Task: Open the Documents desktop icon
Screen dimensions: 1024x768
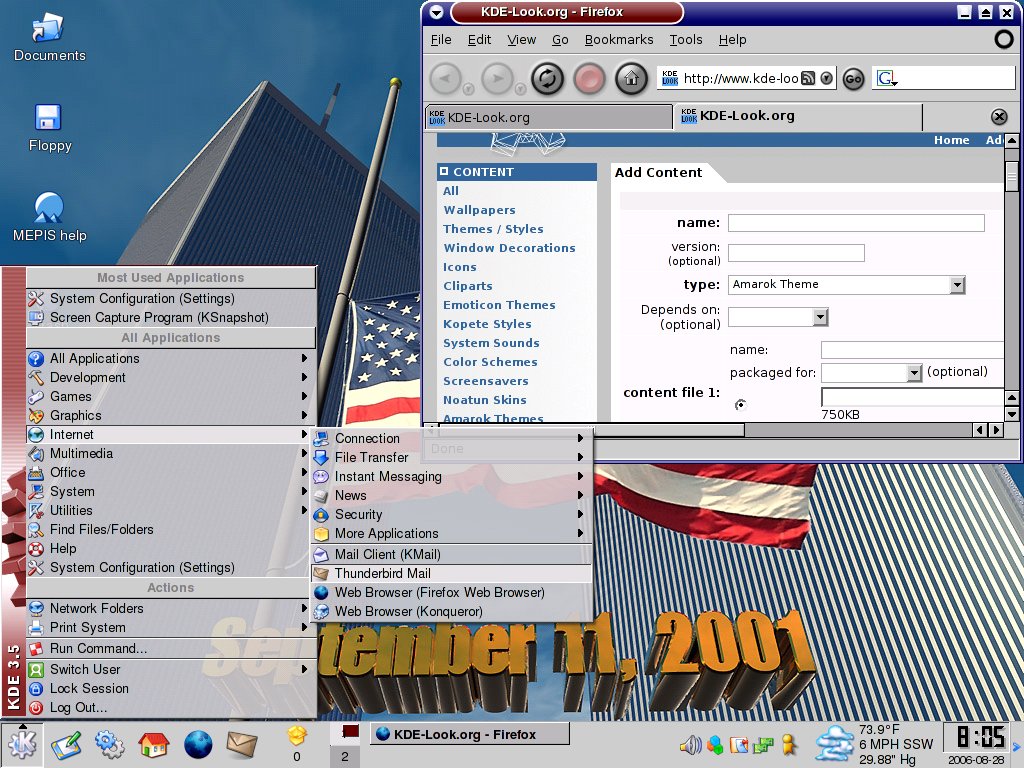Action: click(49, 38)
